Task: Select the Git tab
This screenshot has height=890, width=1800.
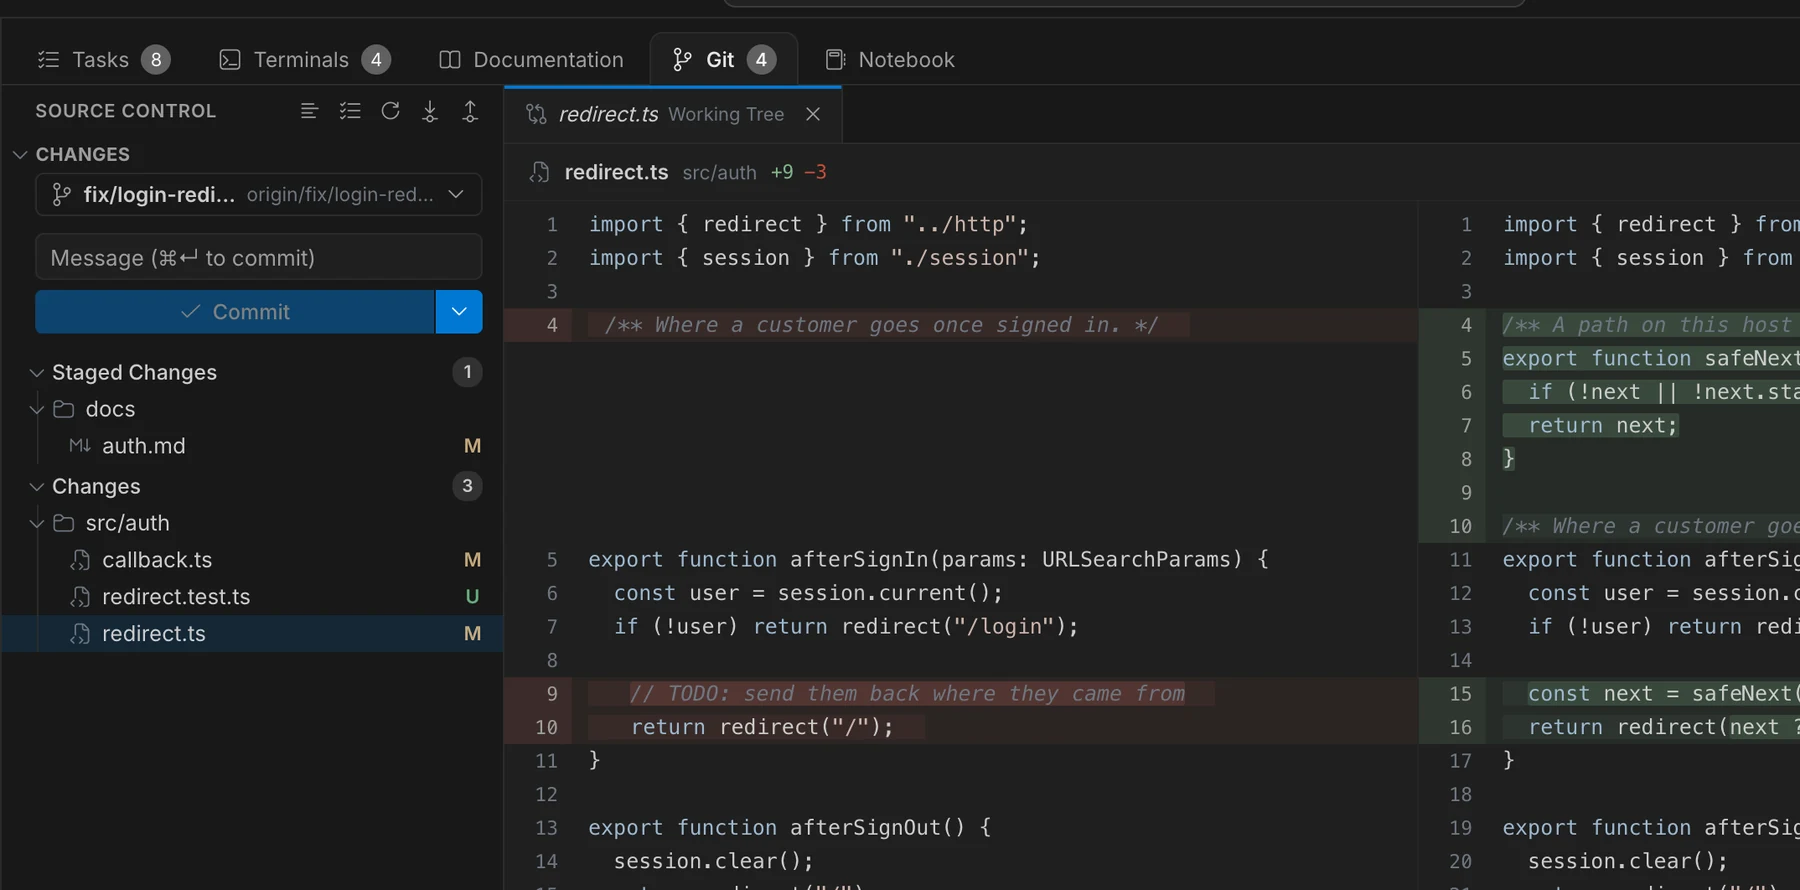Action: (724, 60)
